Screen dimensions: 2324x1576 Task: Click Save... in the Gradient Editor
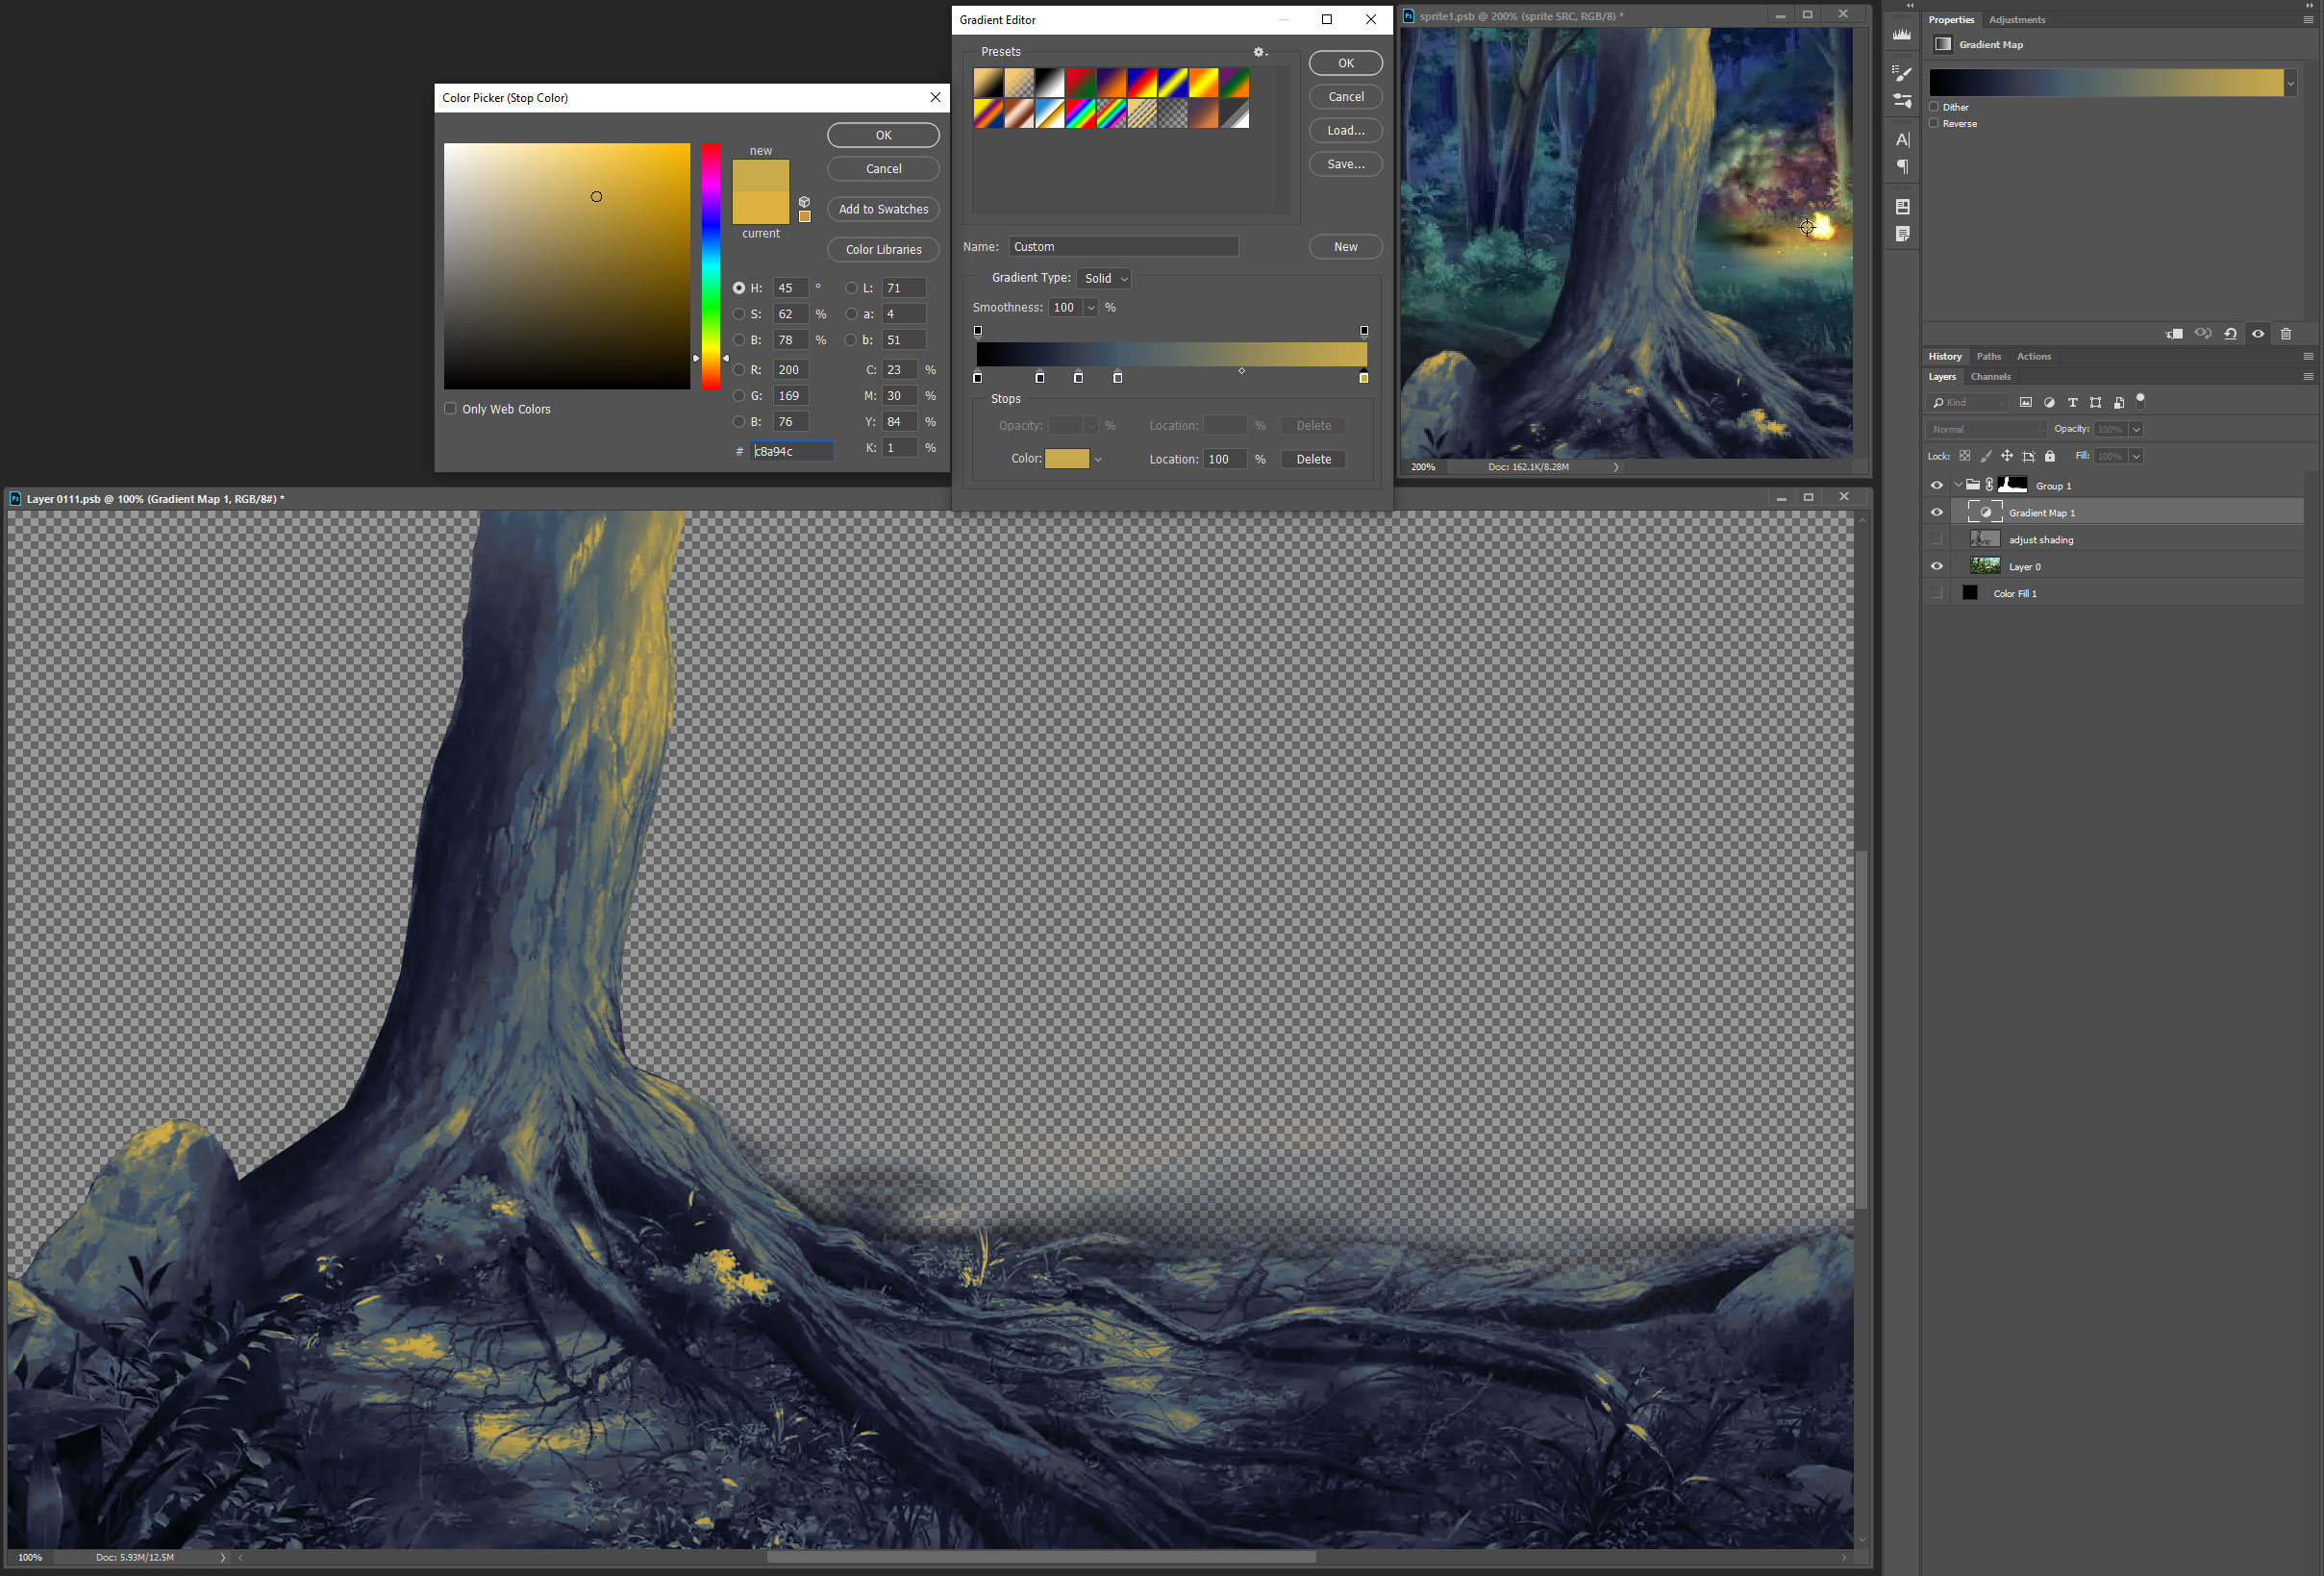click(1345, 164)
